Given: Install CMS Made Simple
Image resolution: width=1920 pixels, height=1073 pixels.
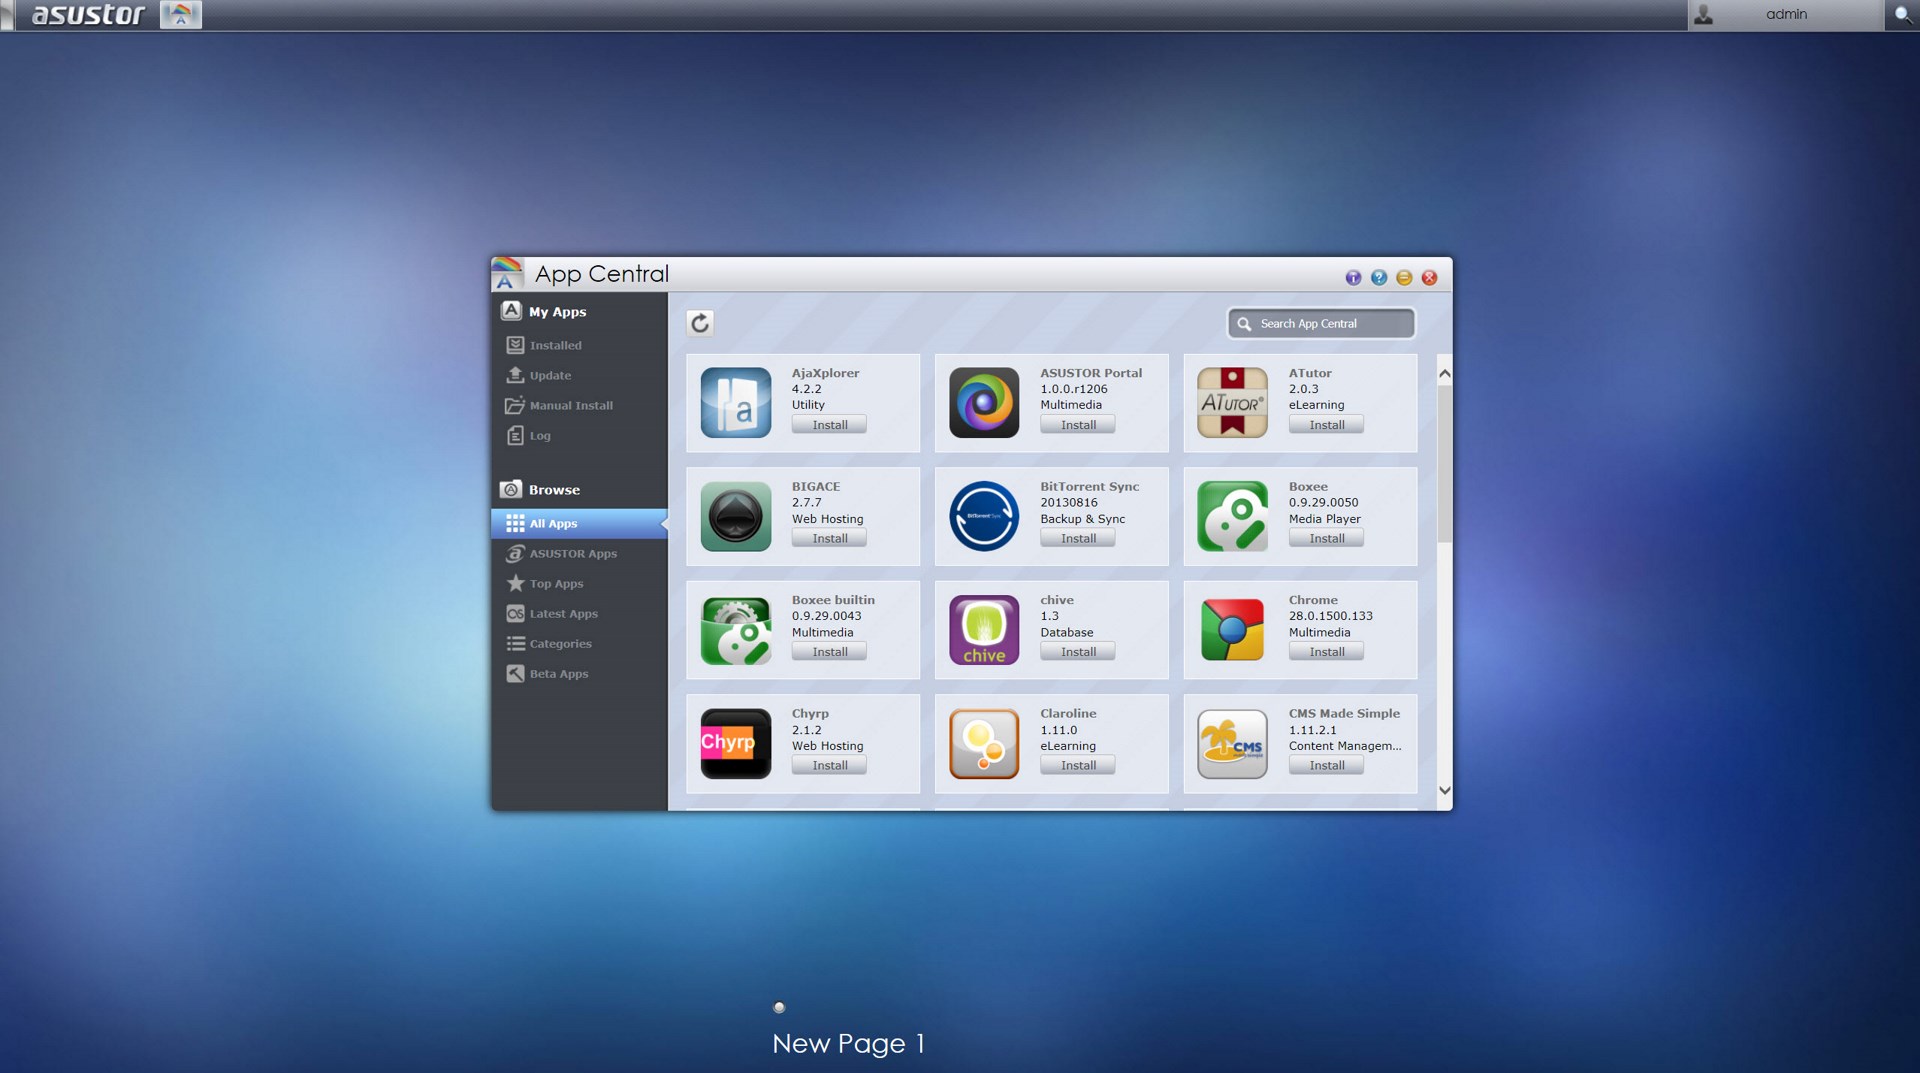Looking at the screenshot, I should tap(1326, 765).
